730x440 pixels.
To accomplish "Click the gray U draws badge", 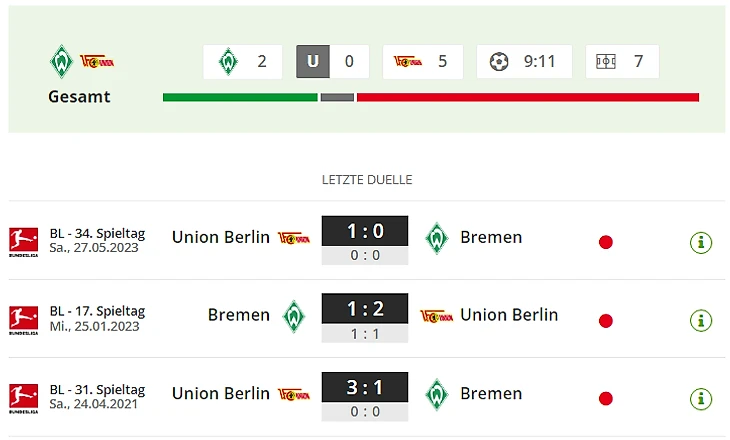I will [313, 61].
